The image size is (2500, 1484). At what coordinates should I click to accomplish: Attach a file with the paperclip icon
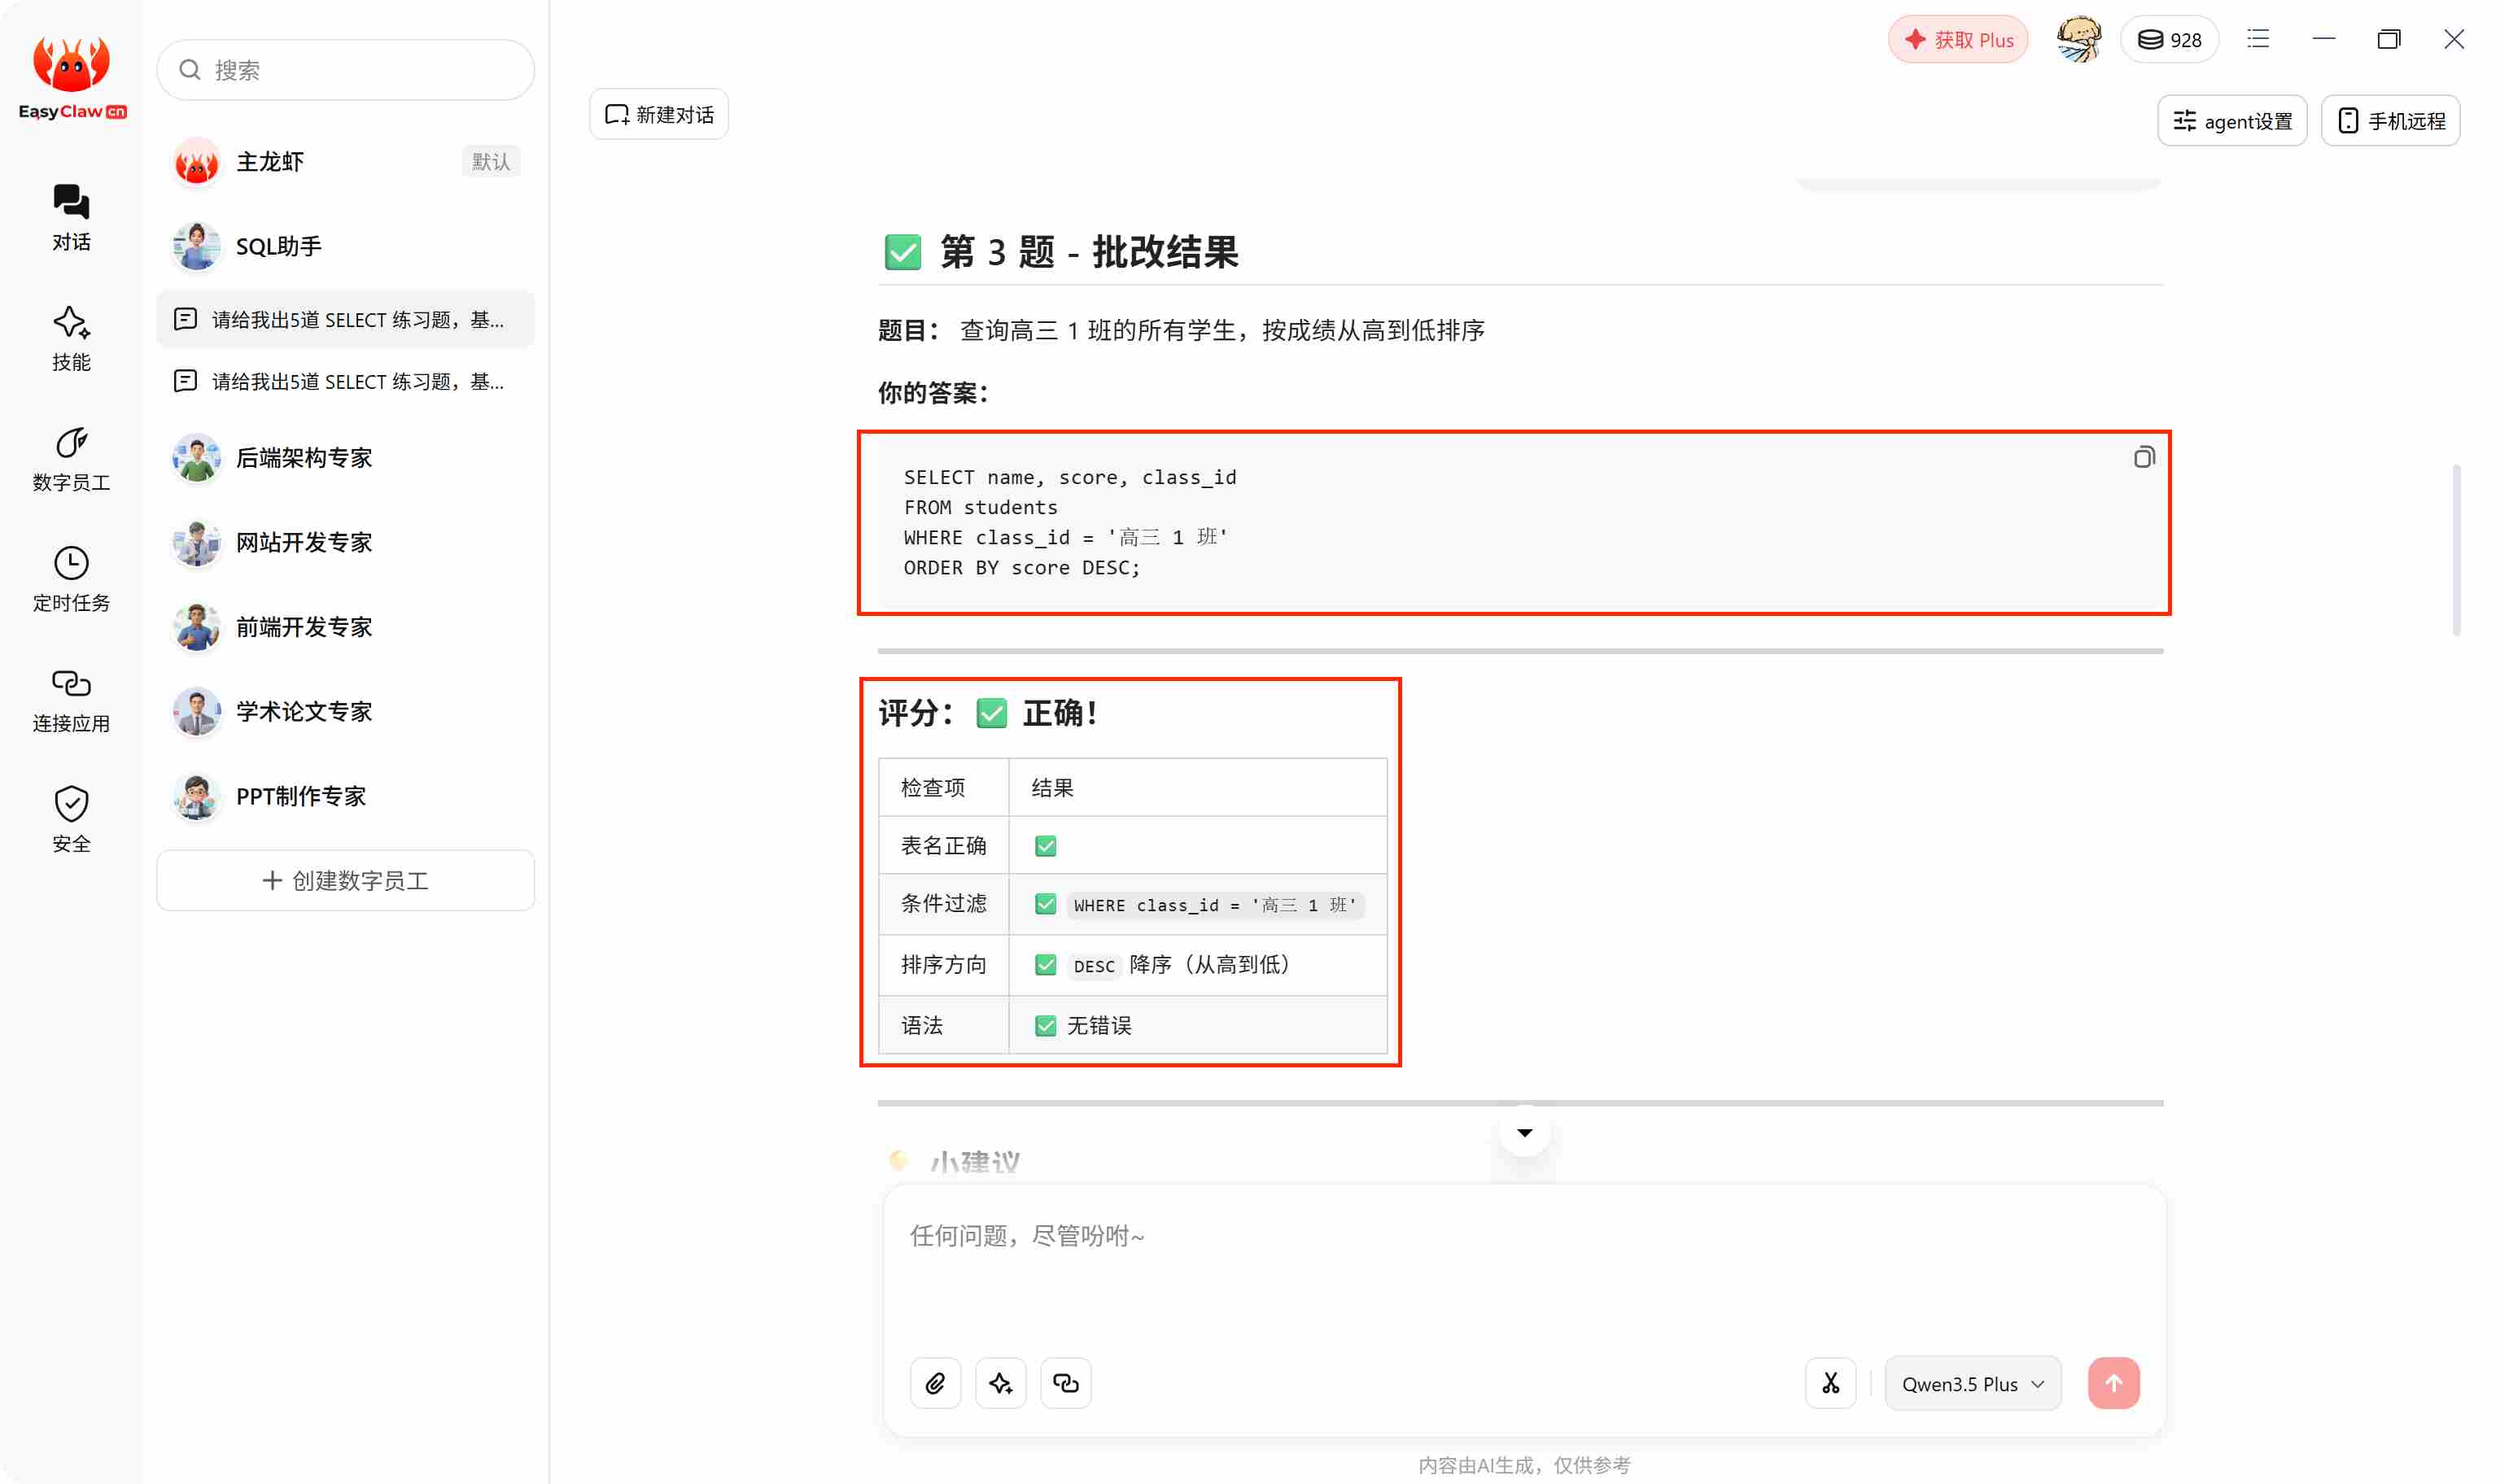point(935,1383)
